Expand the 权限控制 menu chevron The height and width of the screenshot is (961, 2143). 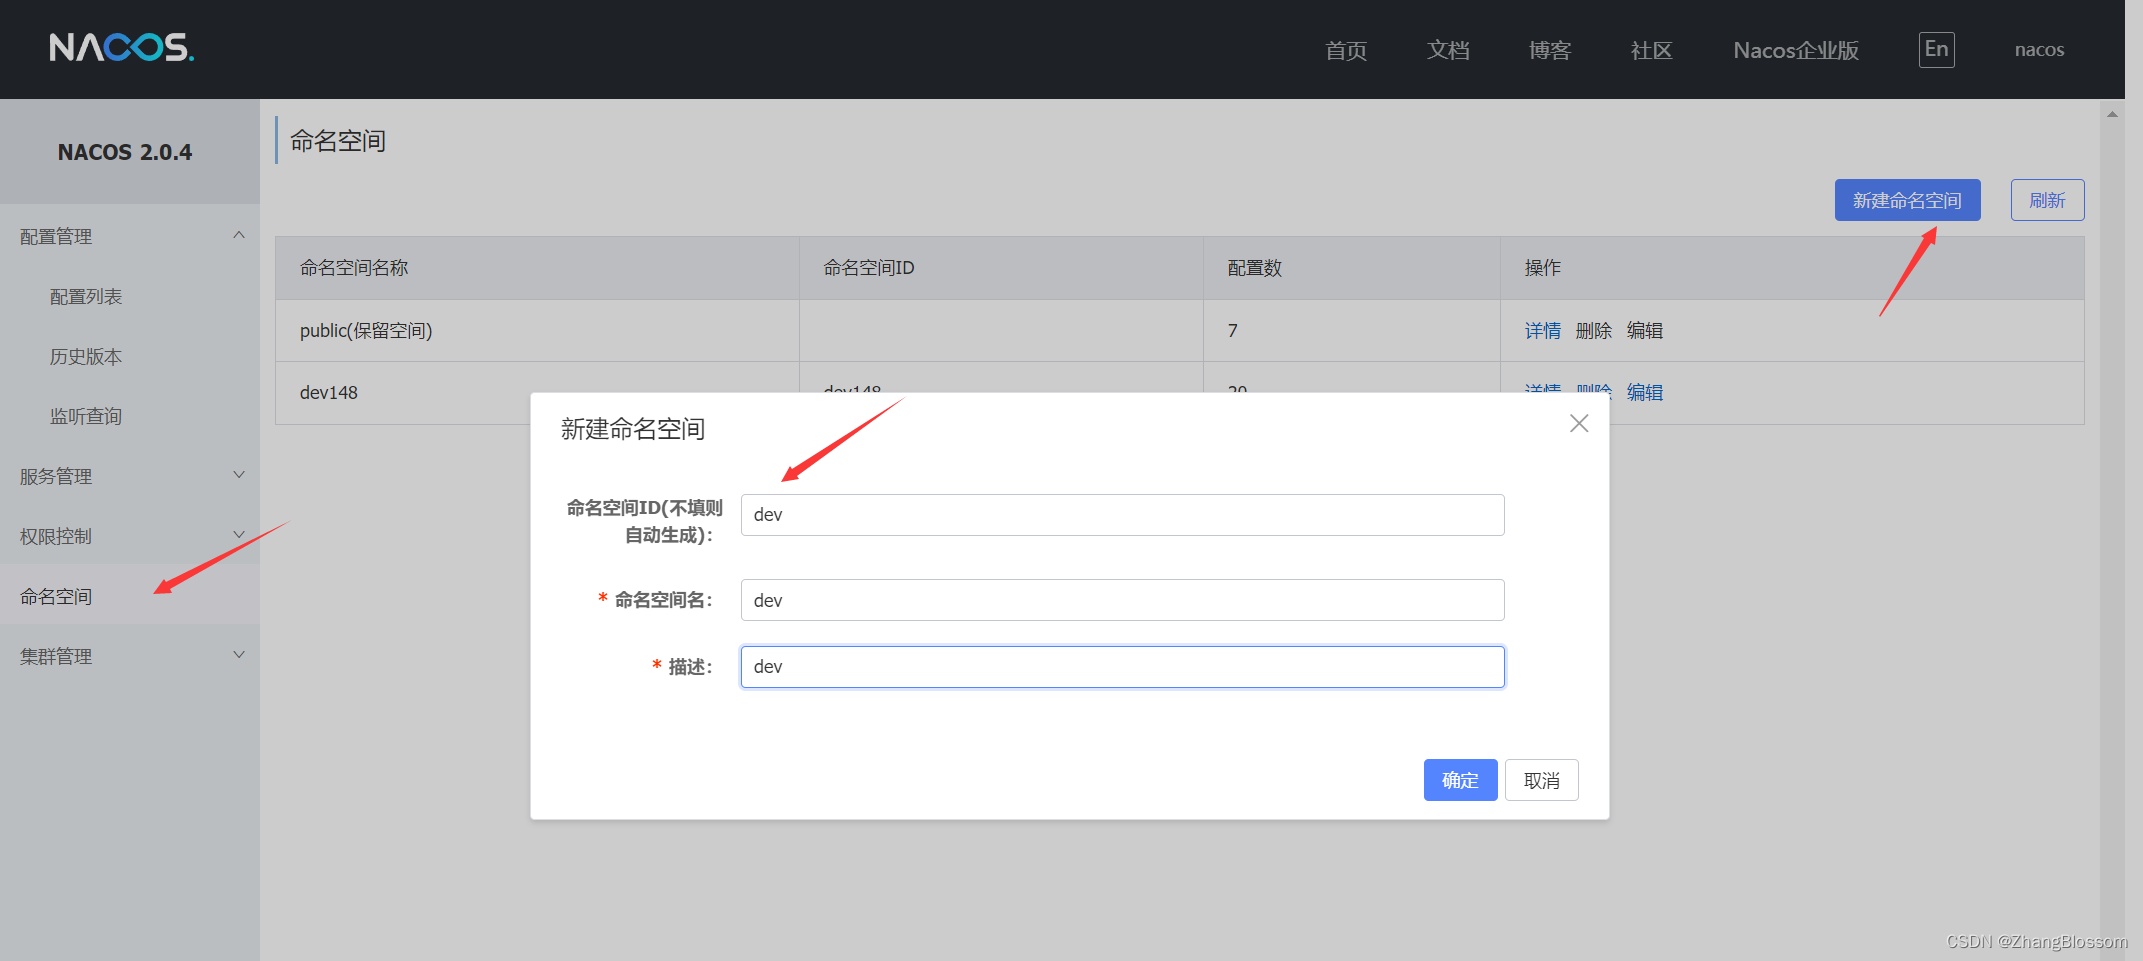(x=239, y=535)
